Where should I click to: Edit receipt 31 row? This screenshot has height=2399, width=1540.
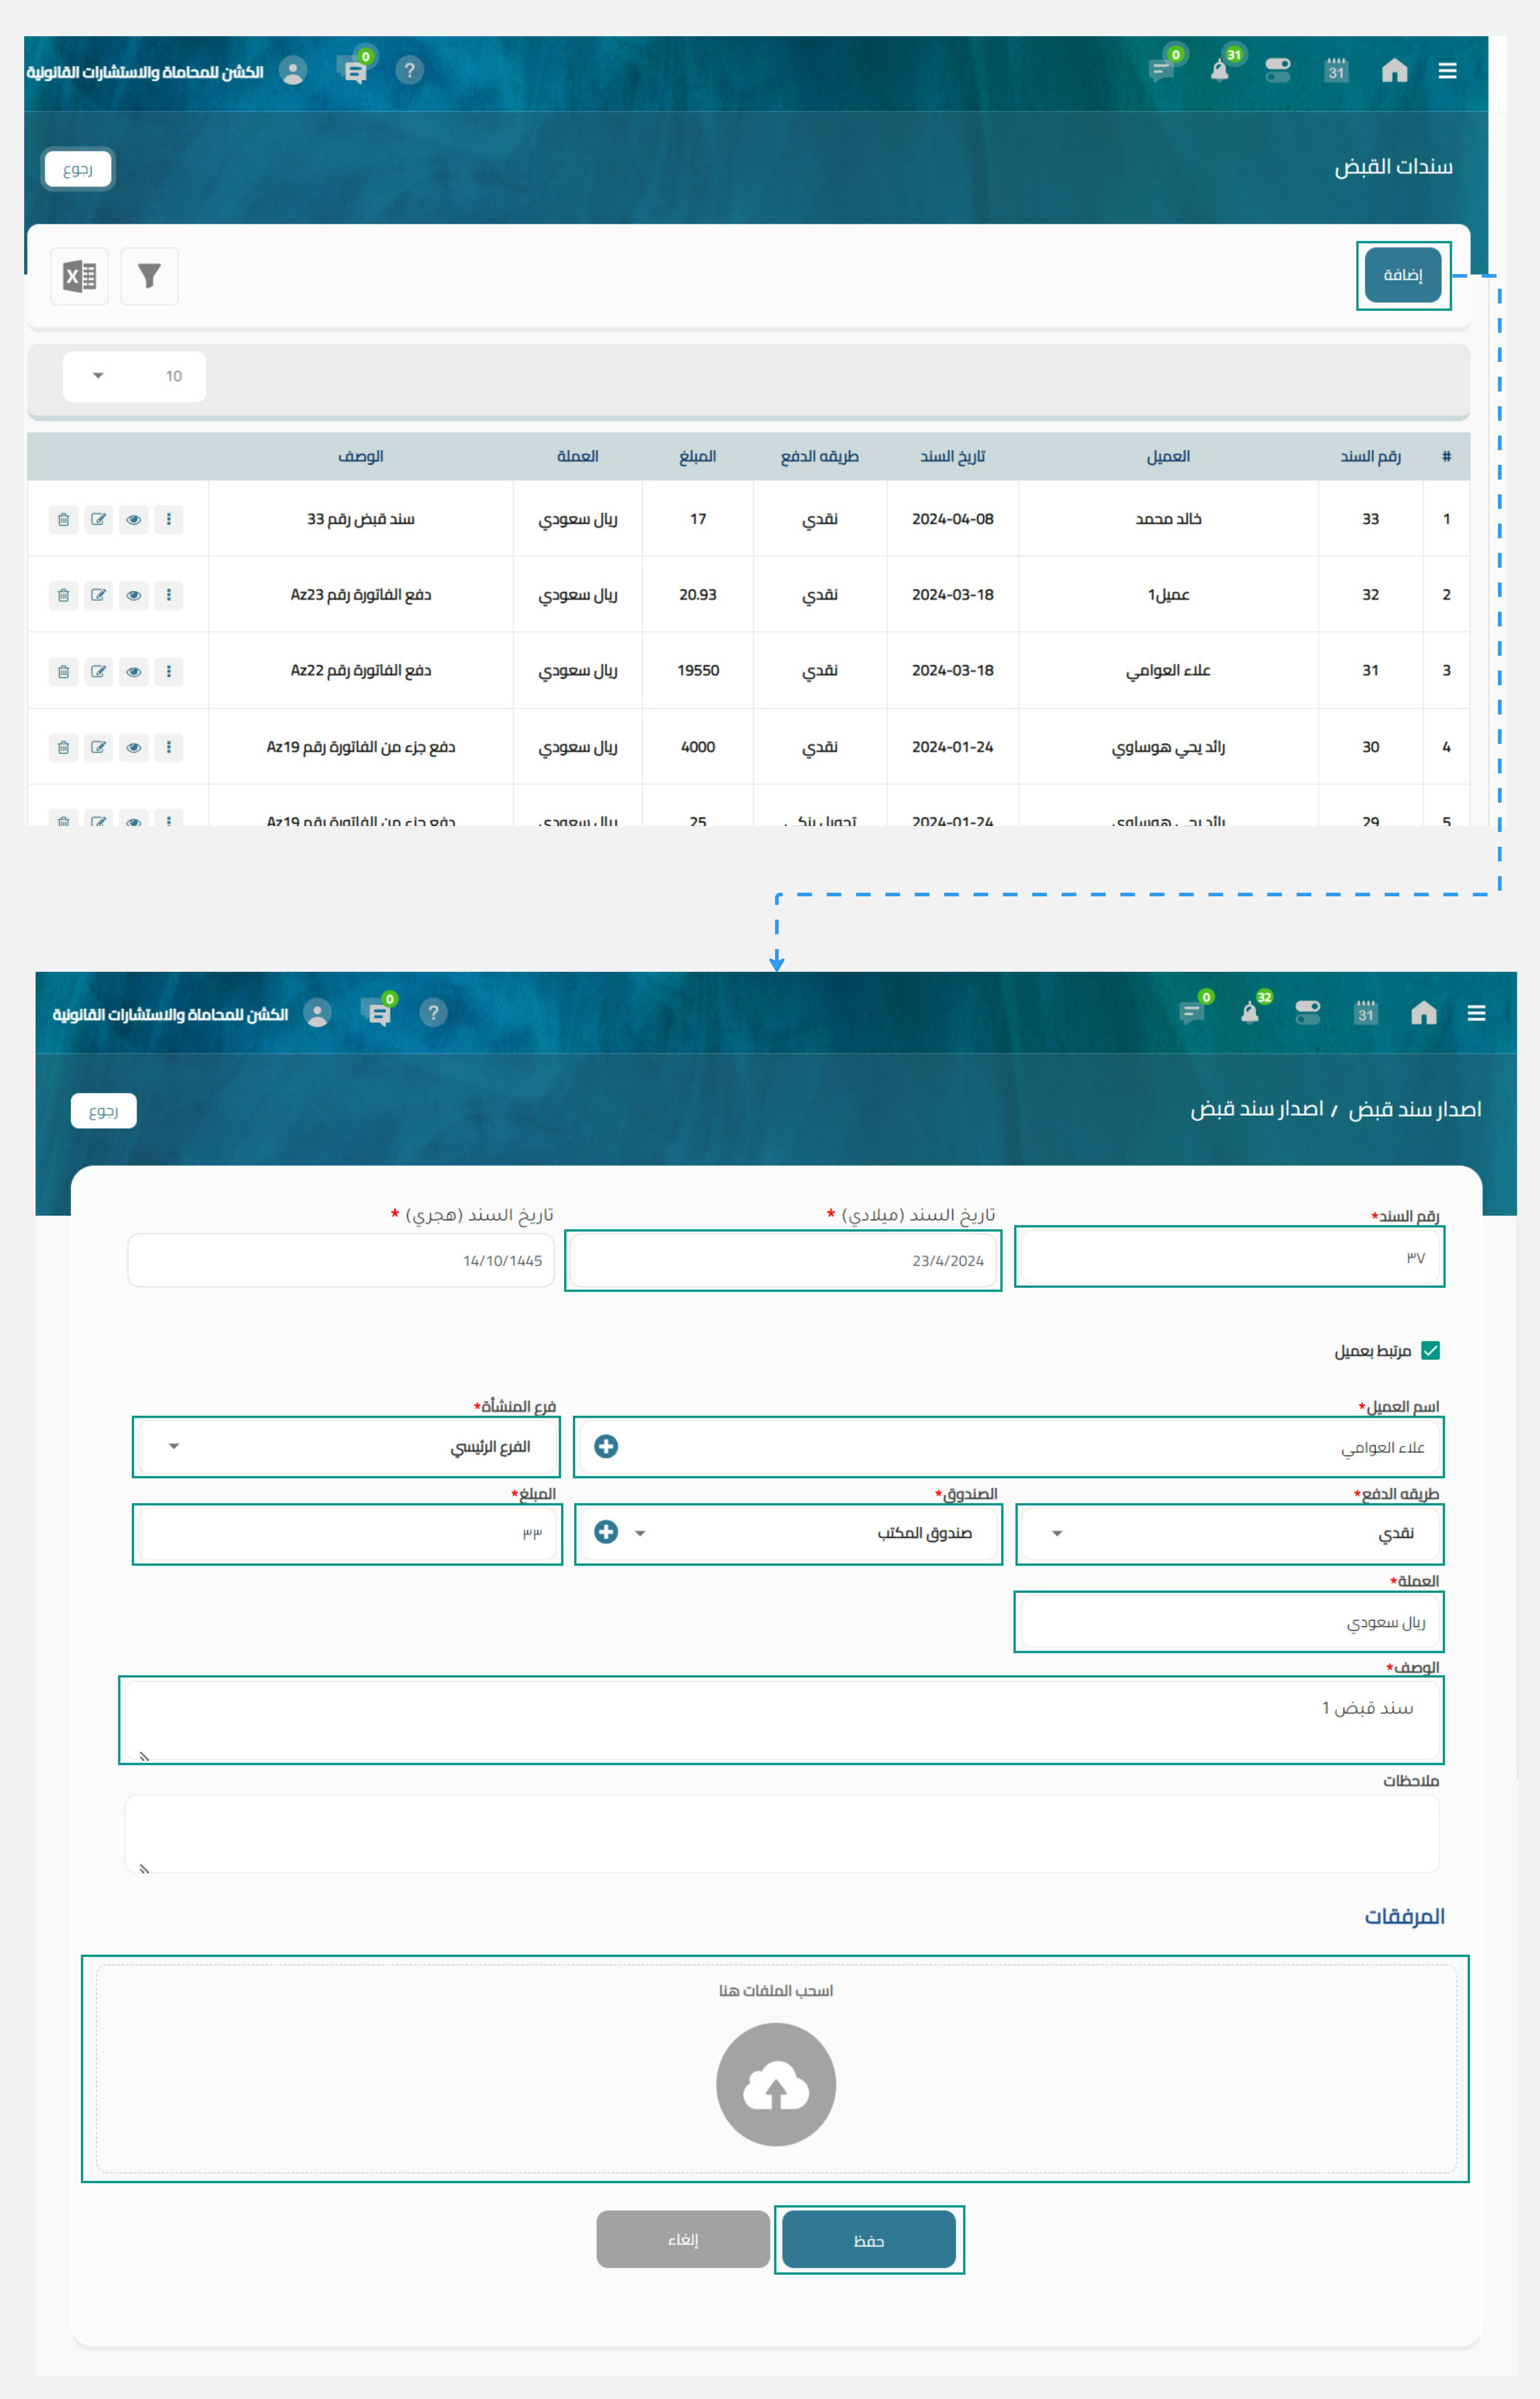click(99, 671)
